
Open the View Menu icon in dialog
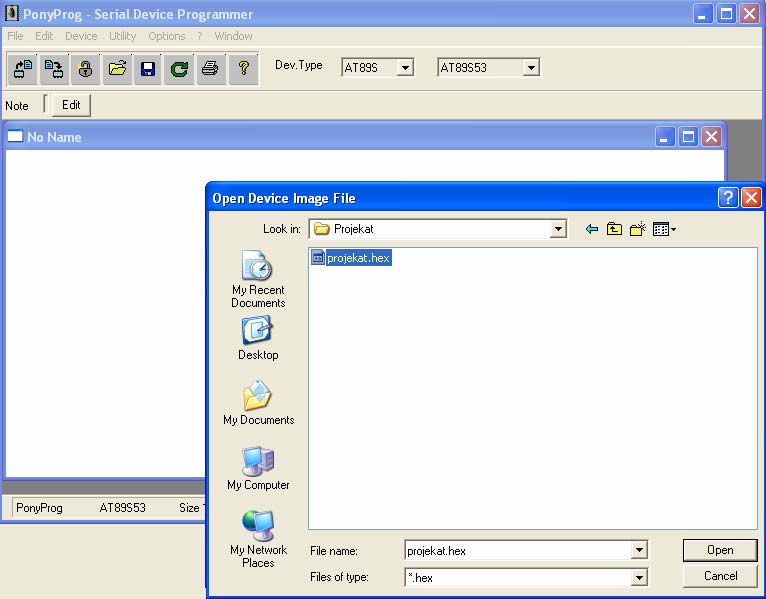(x=664, y=229)
